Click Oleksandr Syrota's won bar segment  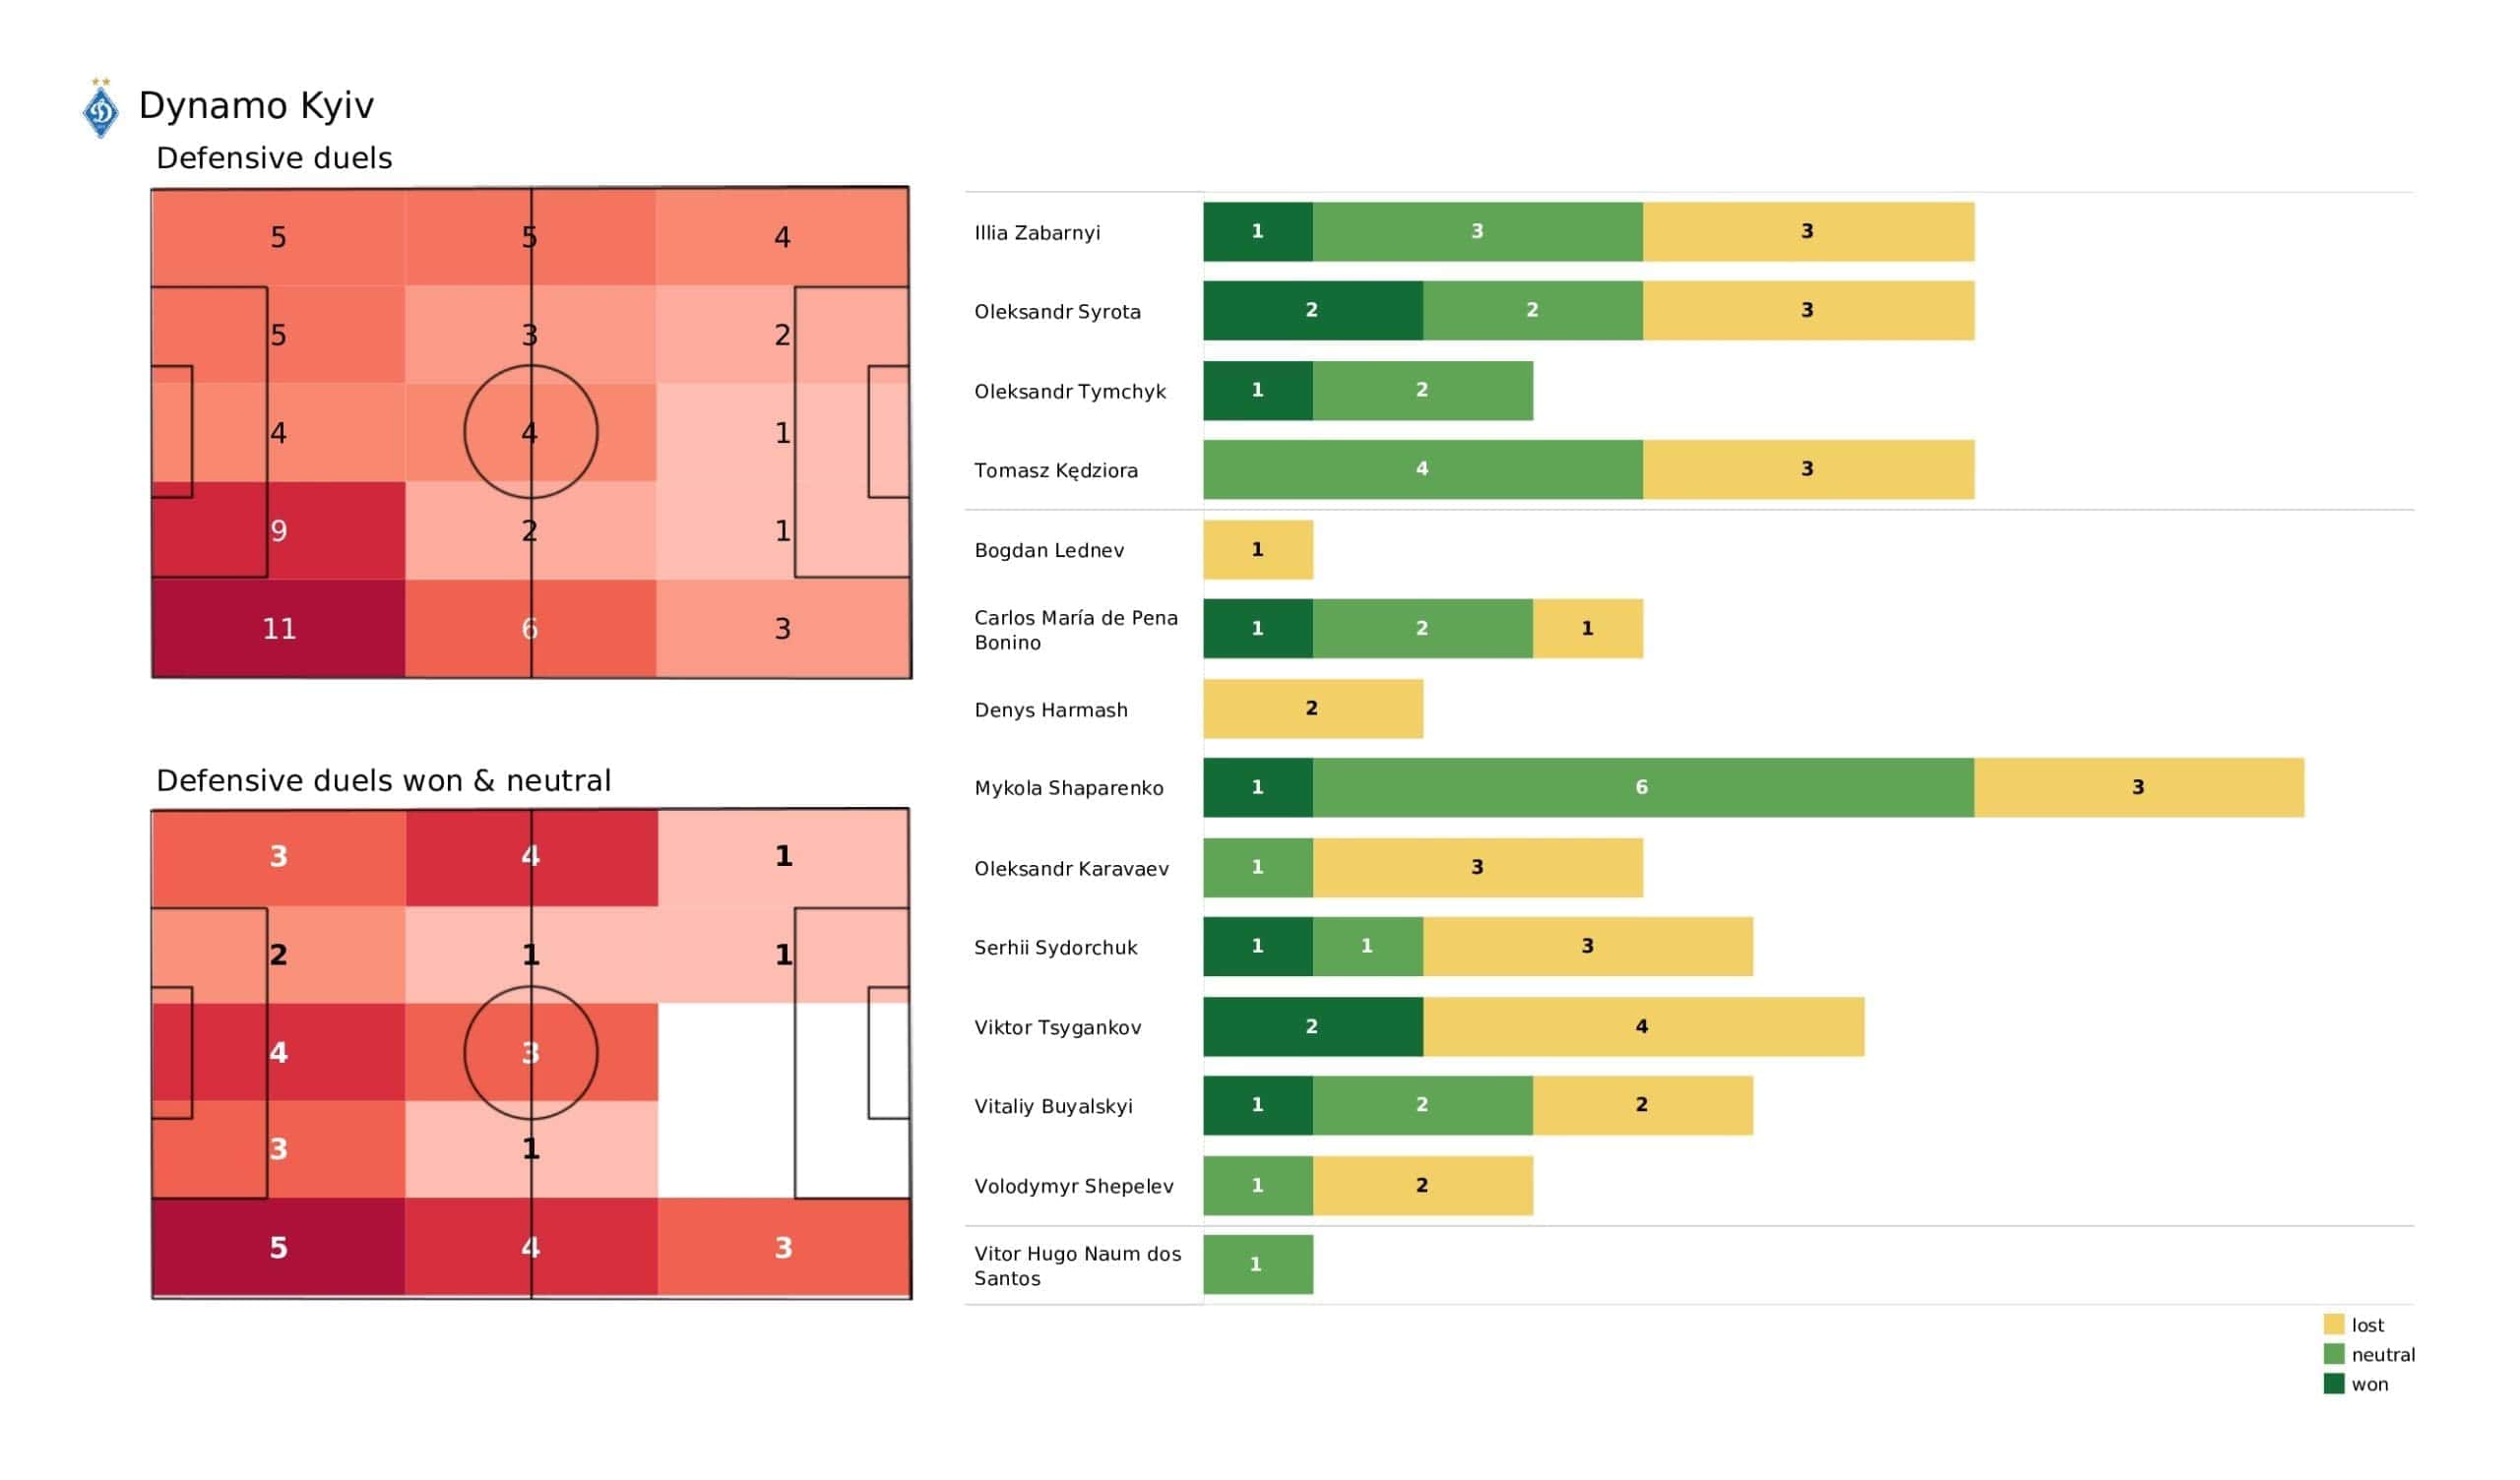pos(1312,310)
